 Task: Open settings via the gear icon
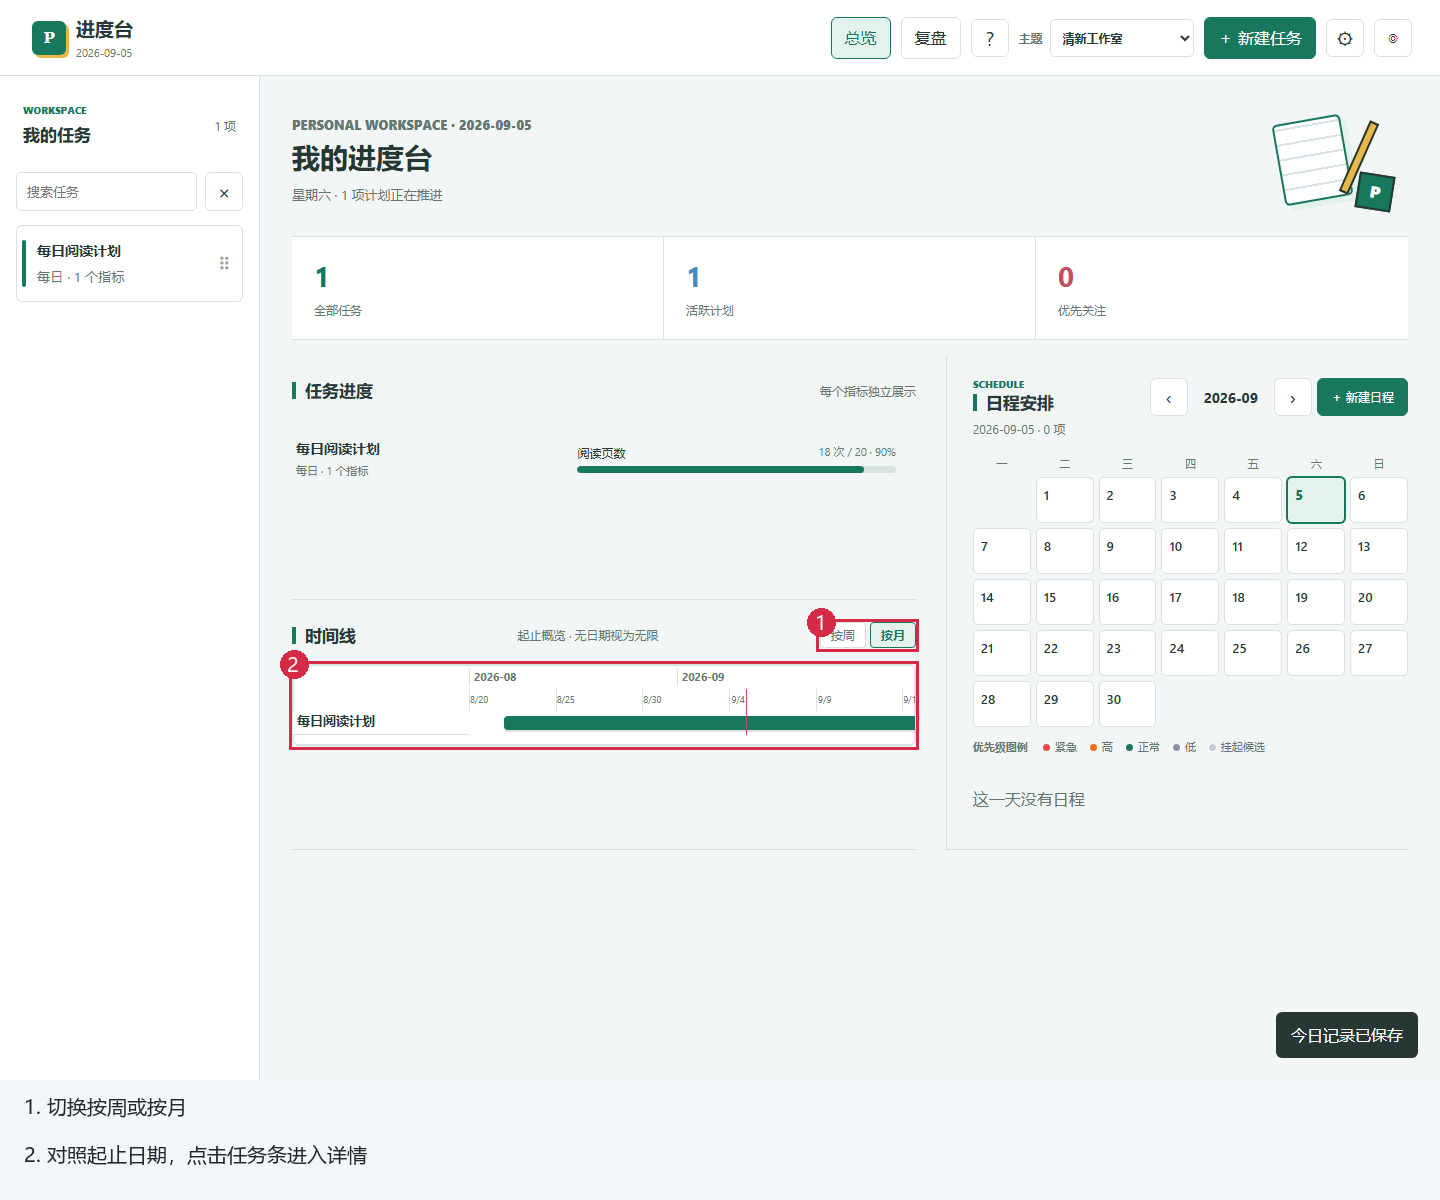click(x=1345, y=38)
